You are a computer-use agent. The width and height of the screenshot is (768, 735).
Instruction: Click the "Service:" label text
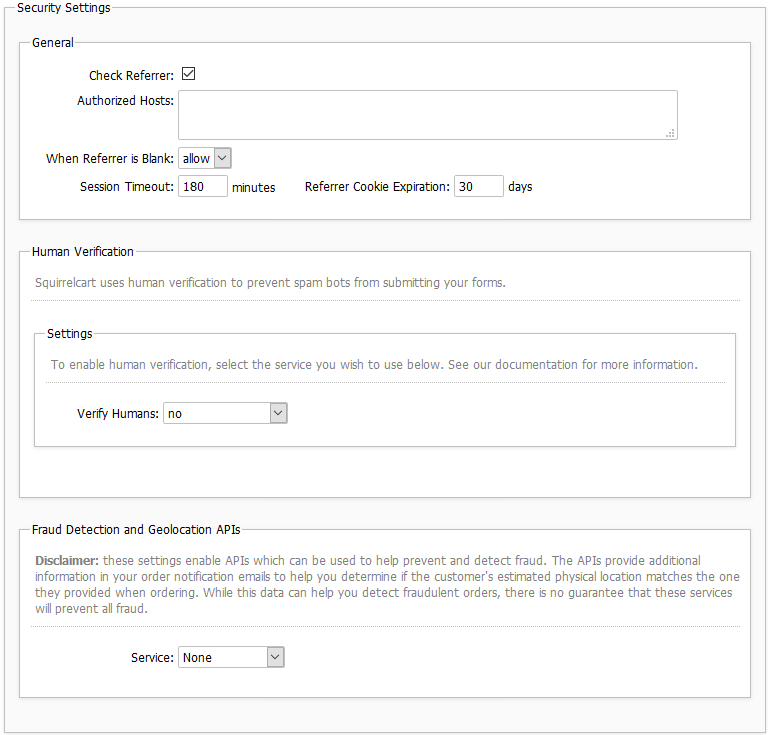point(152,658)
